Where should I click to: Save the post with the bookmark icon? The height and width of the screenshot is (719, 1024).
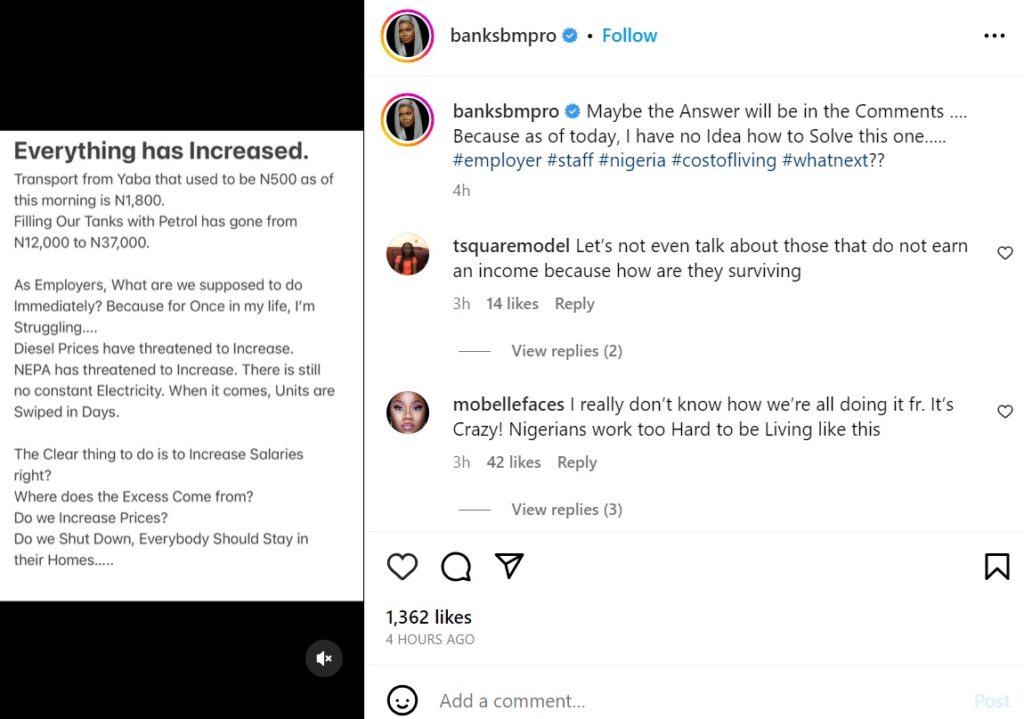(x=996, y=567)
